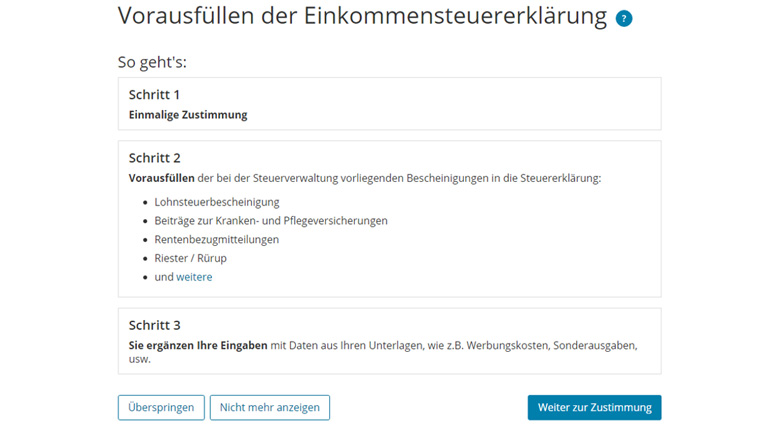Click the "Riester / Rürup" list item
This screenshot has width=768, height=432.
coord(190,258)
